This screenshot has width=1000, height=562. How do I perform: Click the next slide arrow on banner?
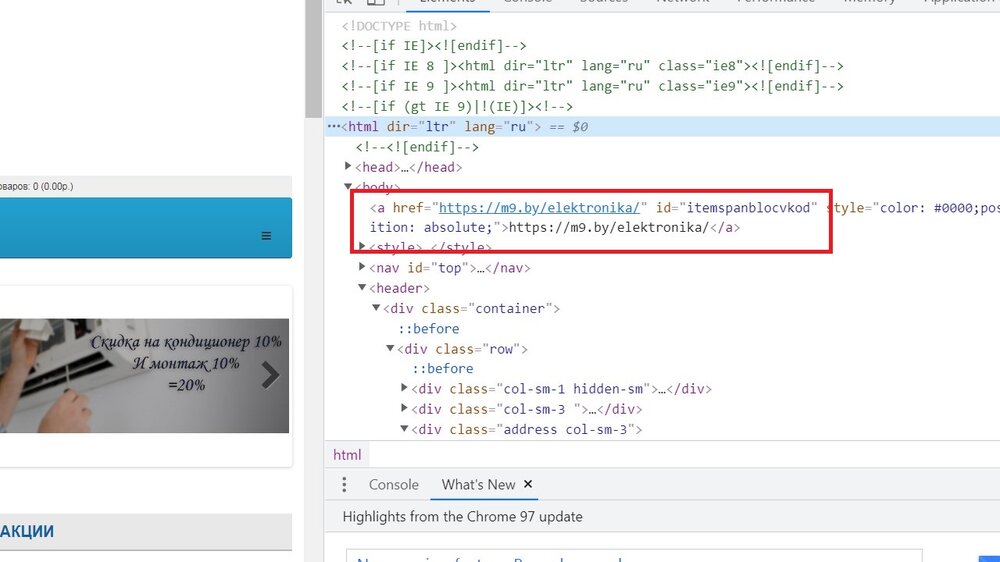point(270,375)
